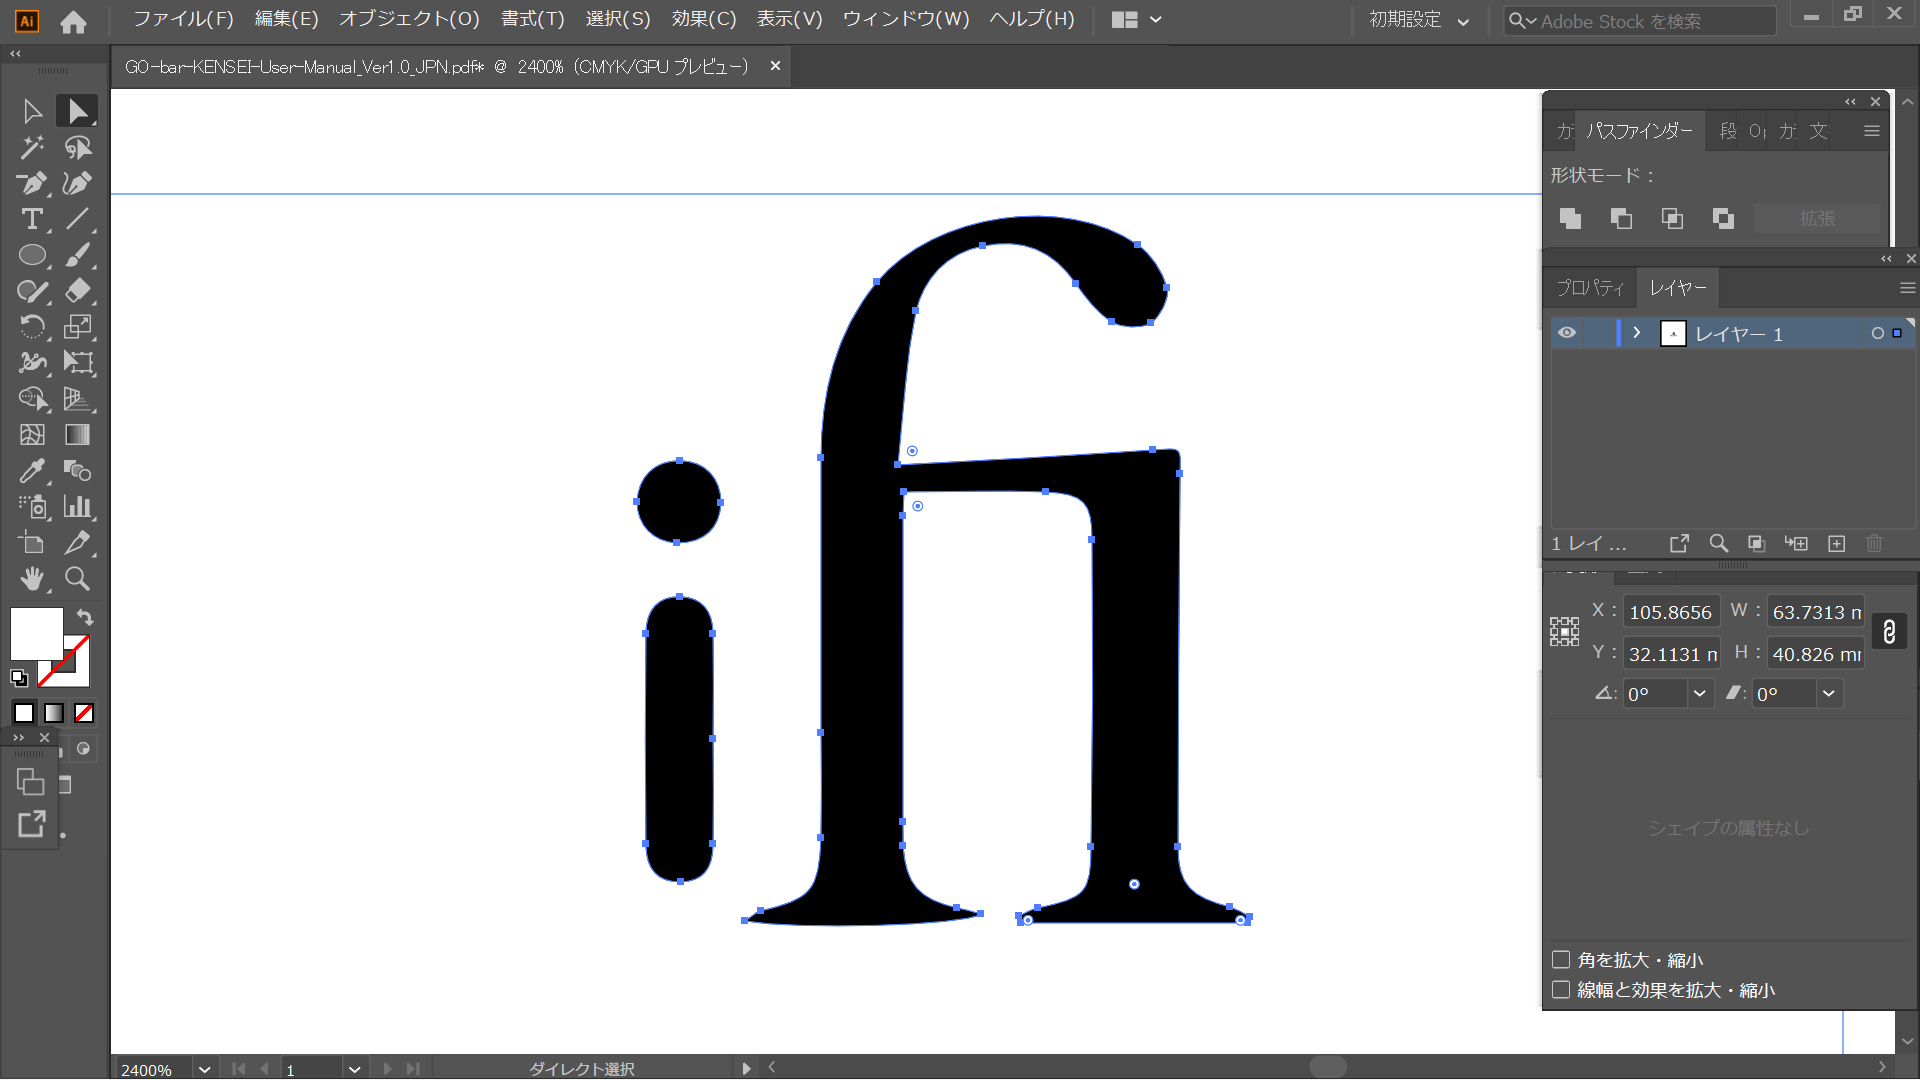Hide layer レイヤー 1 with eye icon

[1567, 333]
